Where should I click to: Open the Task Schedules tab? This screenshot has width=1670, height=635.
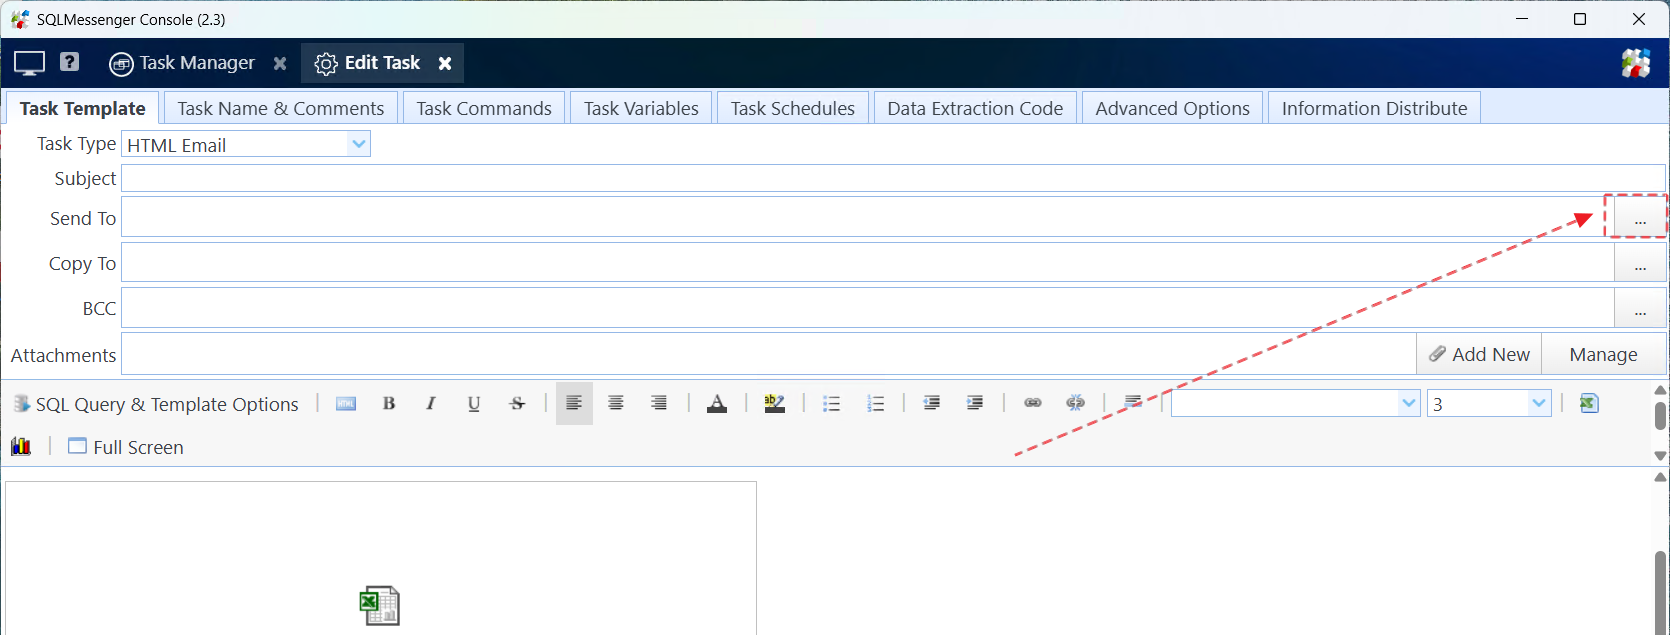pyautogui.click(x=793, y=108)
